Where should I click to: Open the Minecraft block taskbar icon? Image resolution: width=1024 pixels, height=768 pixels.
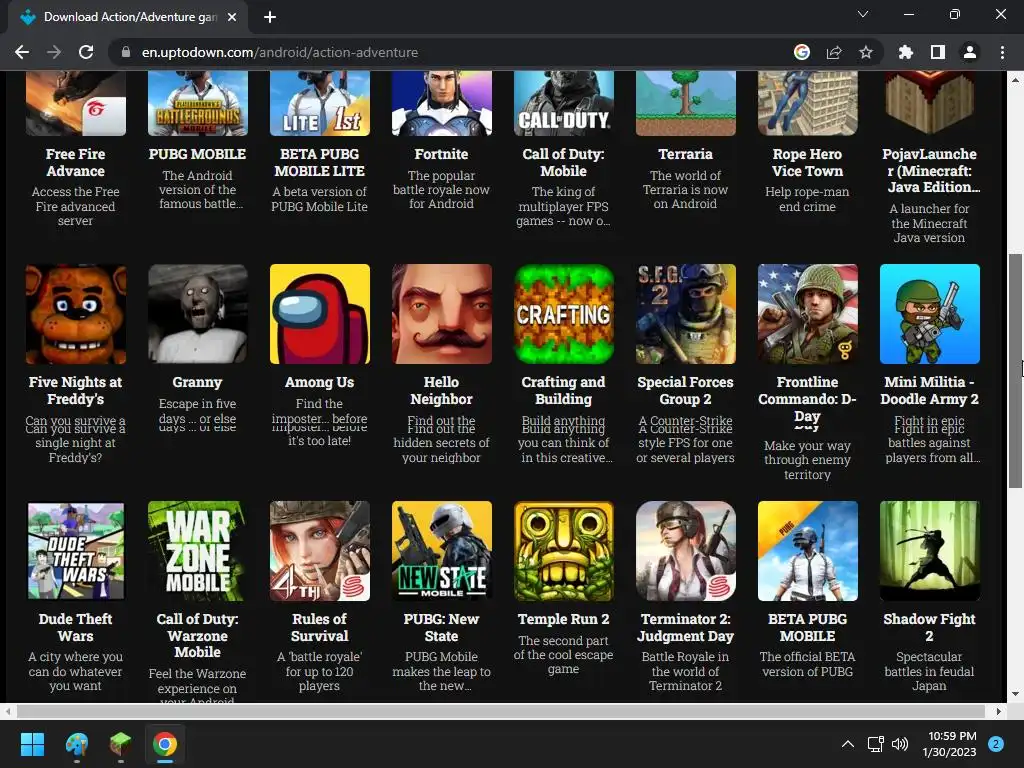[x=120, y=744]
